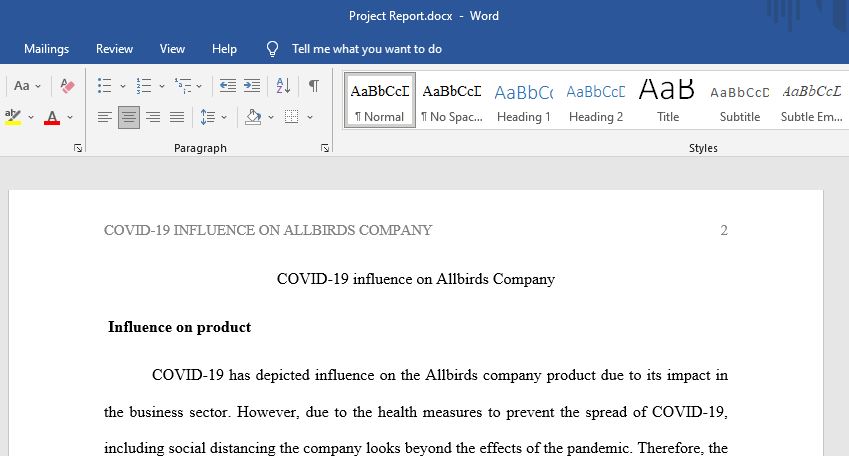Decrease the paragraph indent
849x456 pixels.
(227, 86)
